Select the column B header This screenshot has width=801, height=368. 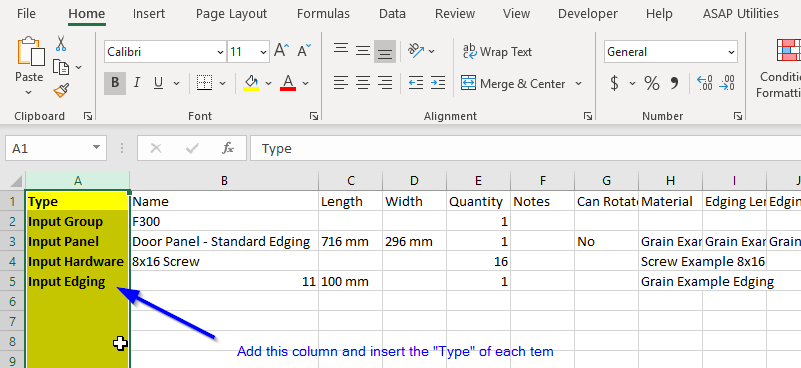point(224,180)
